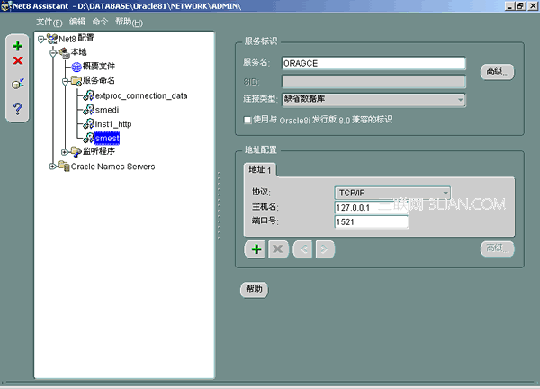This screenshot has width=540, height=389.
Task: Expand the Oracle Names Servers node
Action: point(52,166)
